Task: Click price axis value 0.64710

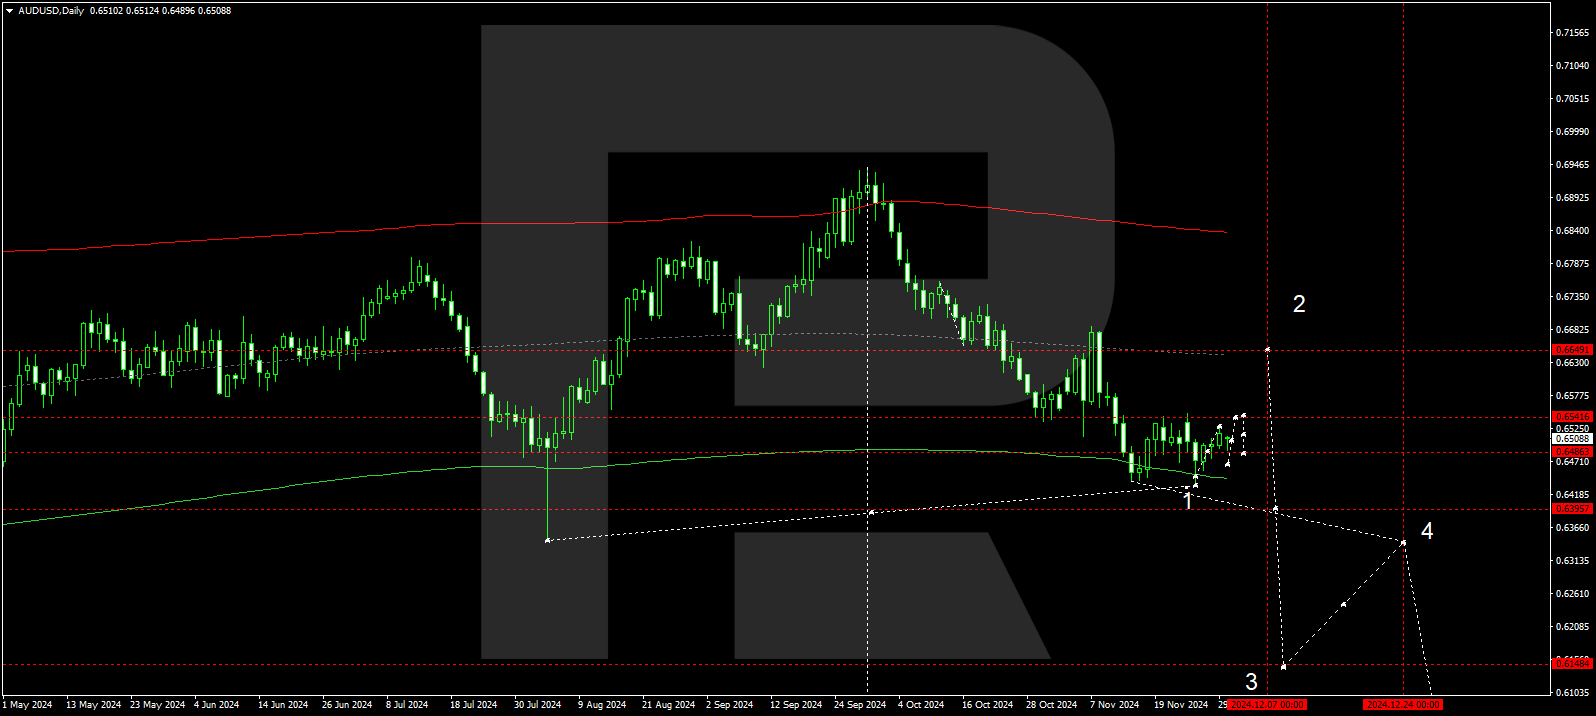Action: click(1572, 462)
